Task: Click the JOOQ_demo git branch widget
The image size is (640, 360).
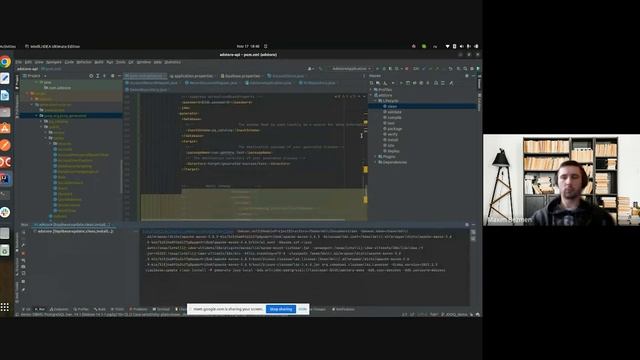Action: (x=455, y=315)
